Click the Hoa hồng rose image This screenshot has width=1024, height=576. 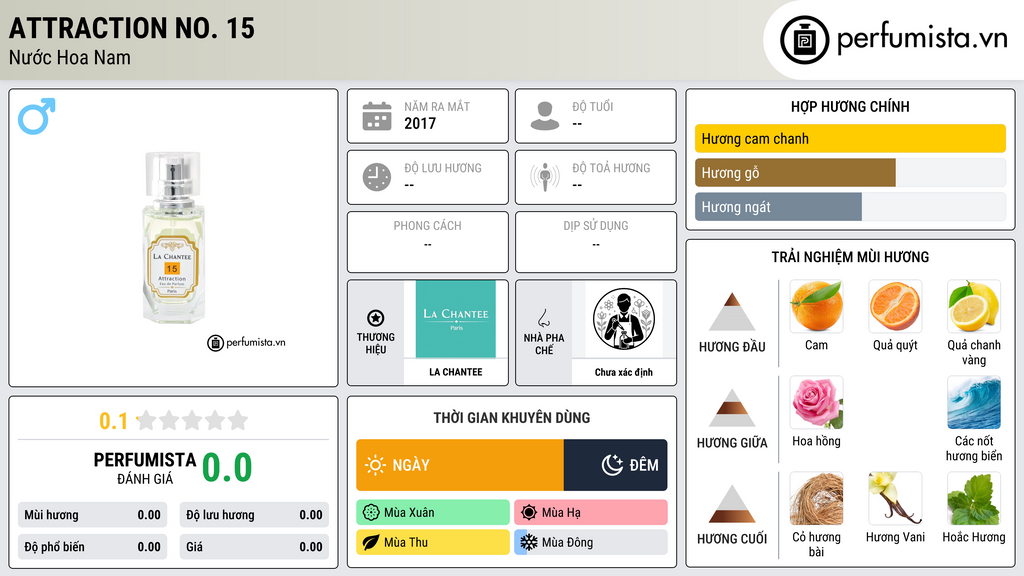(816, 402)
